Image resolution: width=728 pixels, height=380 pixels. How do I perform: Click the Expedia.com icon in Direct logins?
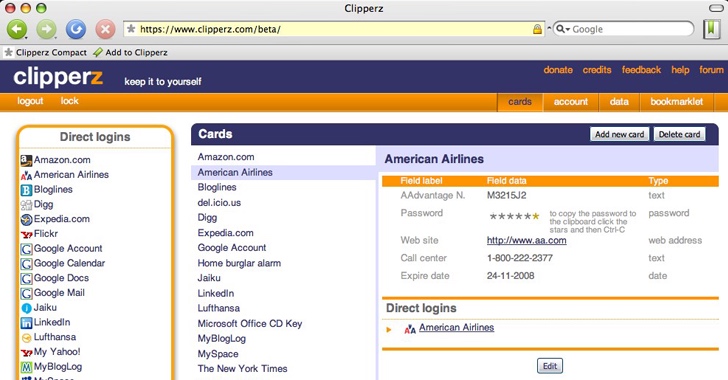[x=26, y=219]
